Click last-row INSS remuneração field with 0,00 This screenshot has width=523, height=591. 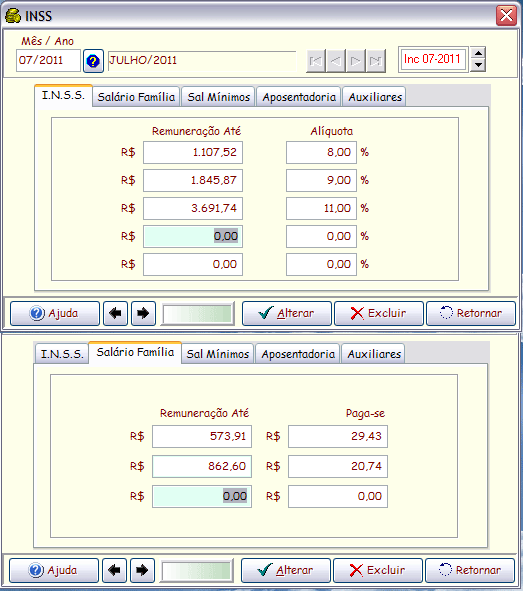click(x=193, y=264)
